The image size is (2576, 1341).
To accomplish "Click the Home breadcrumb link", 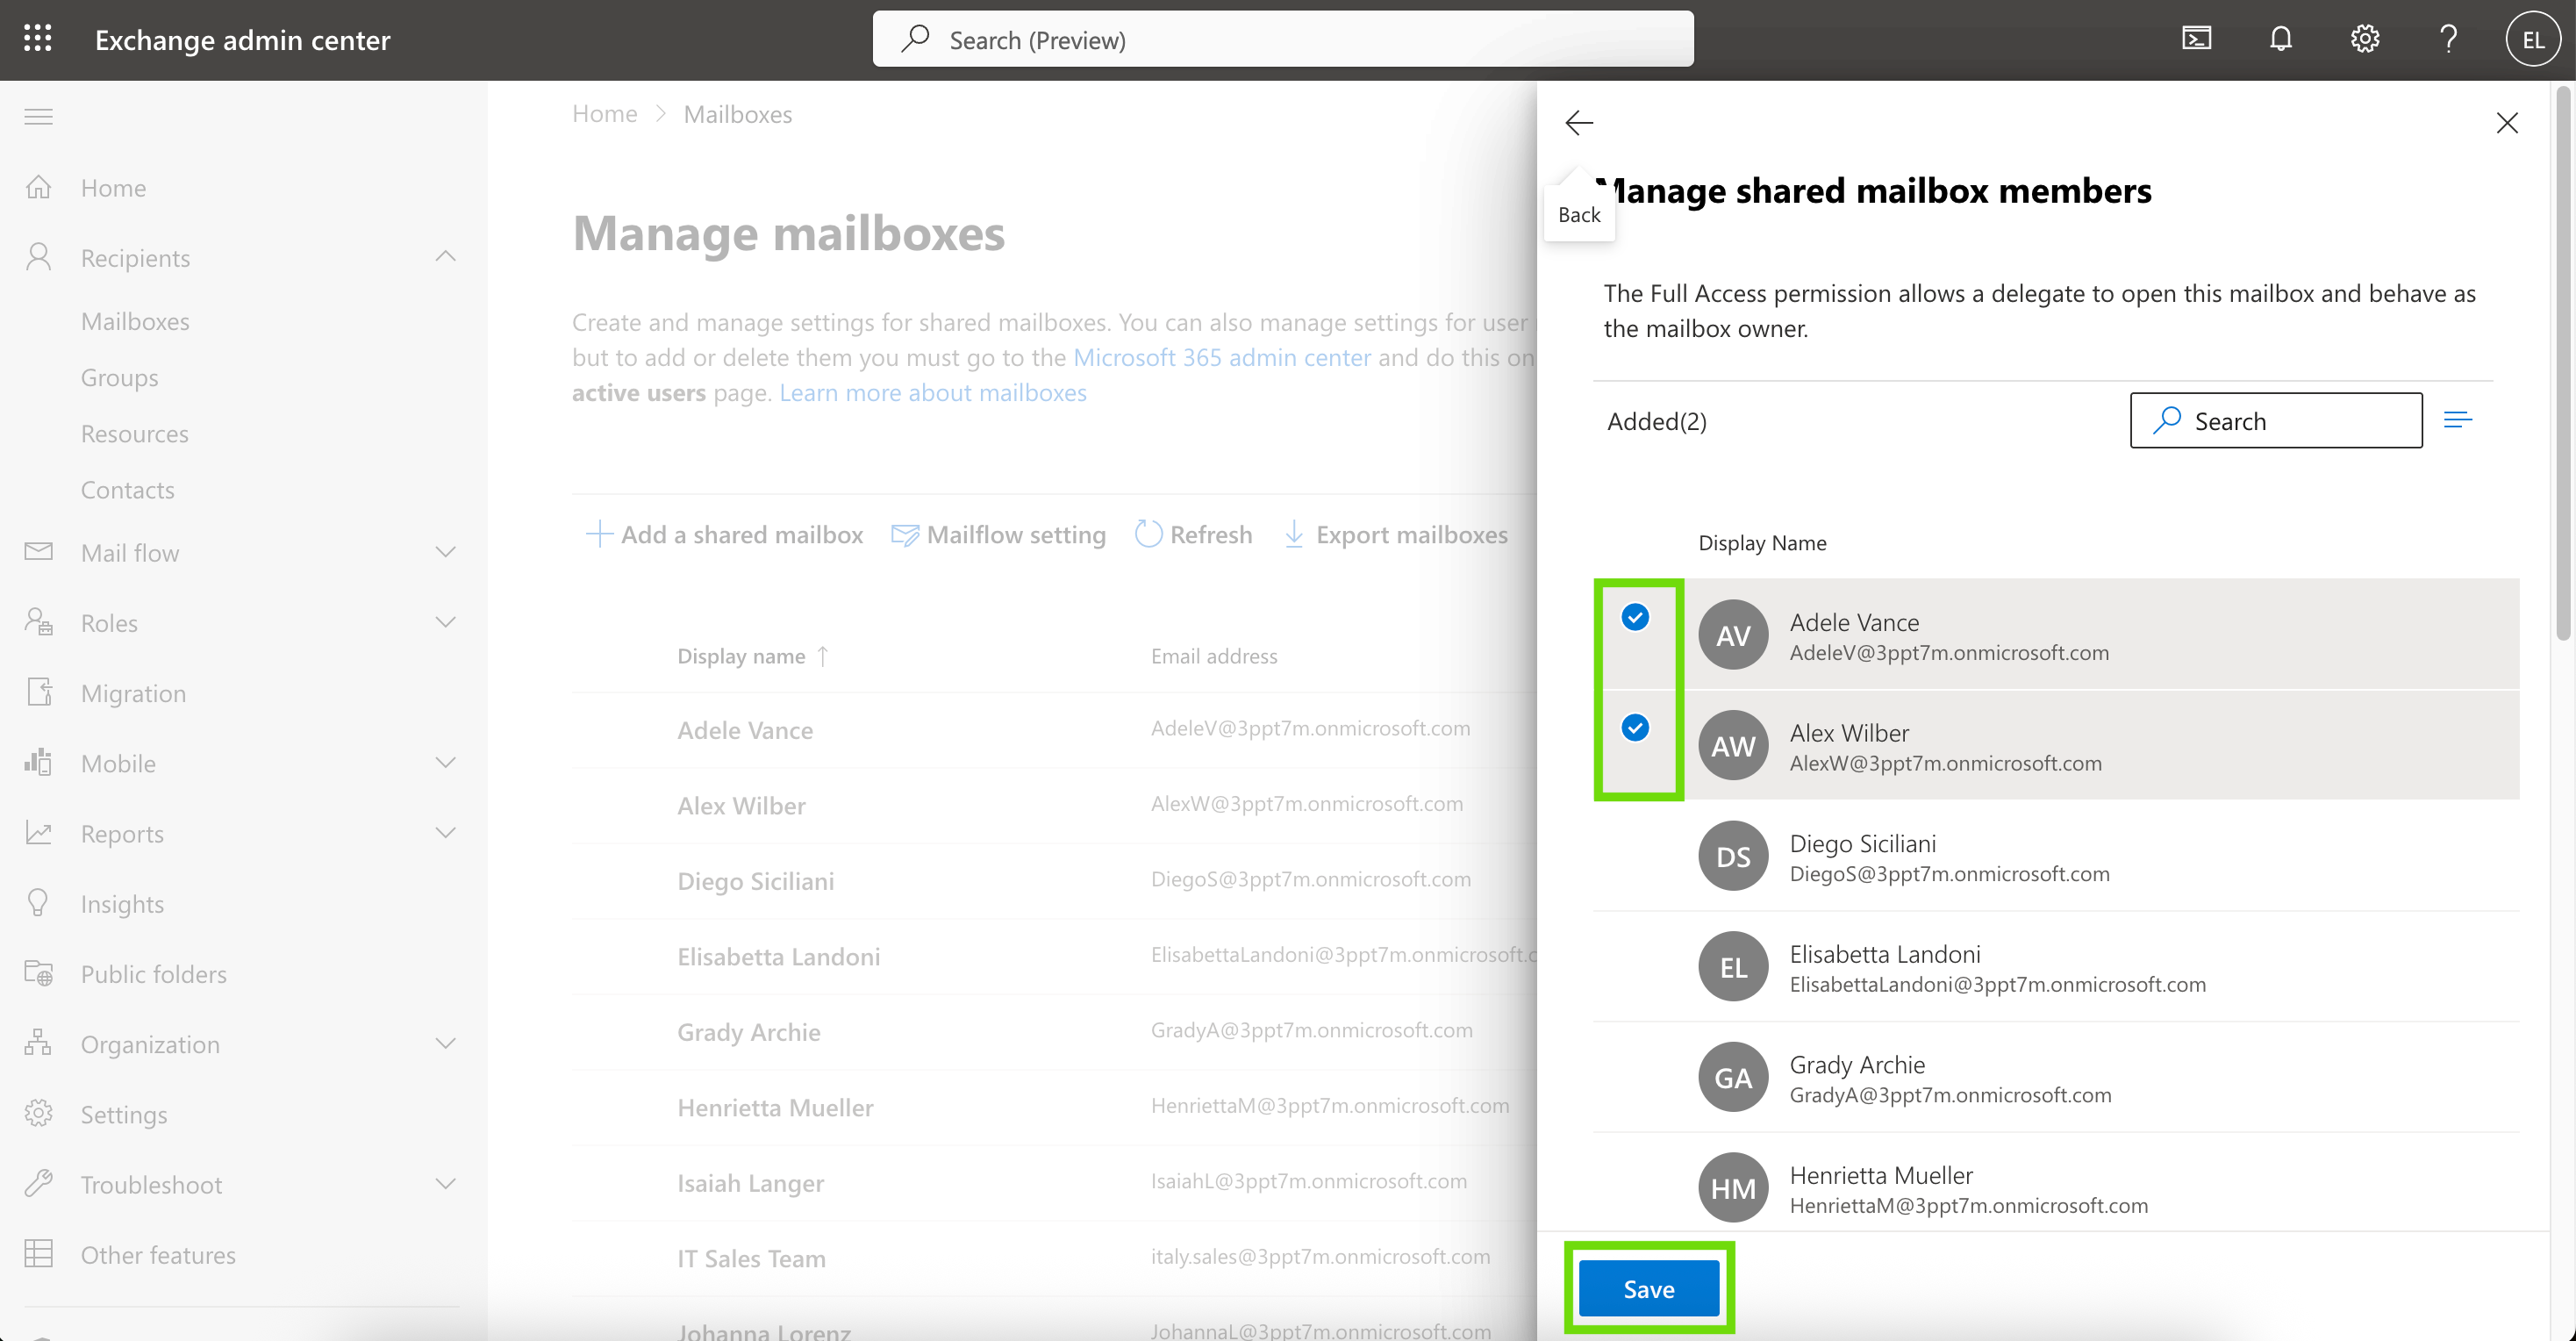I will (x=604, y=114).
